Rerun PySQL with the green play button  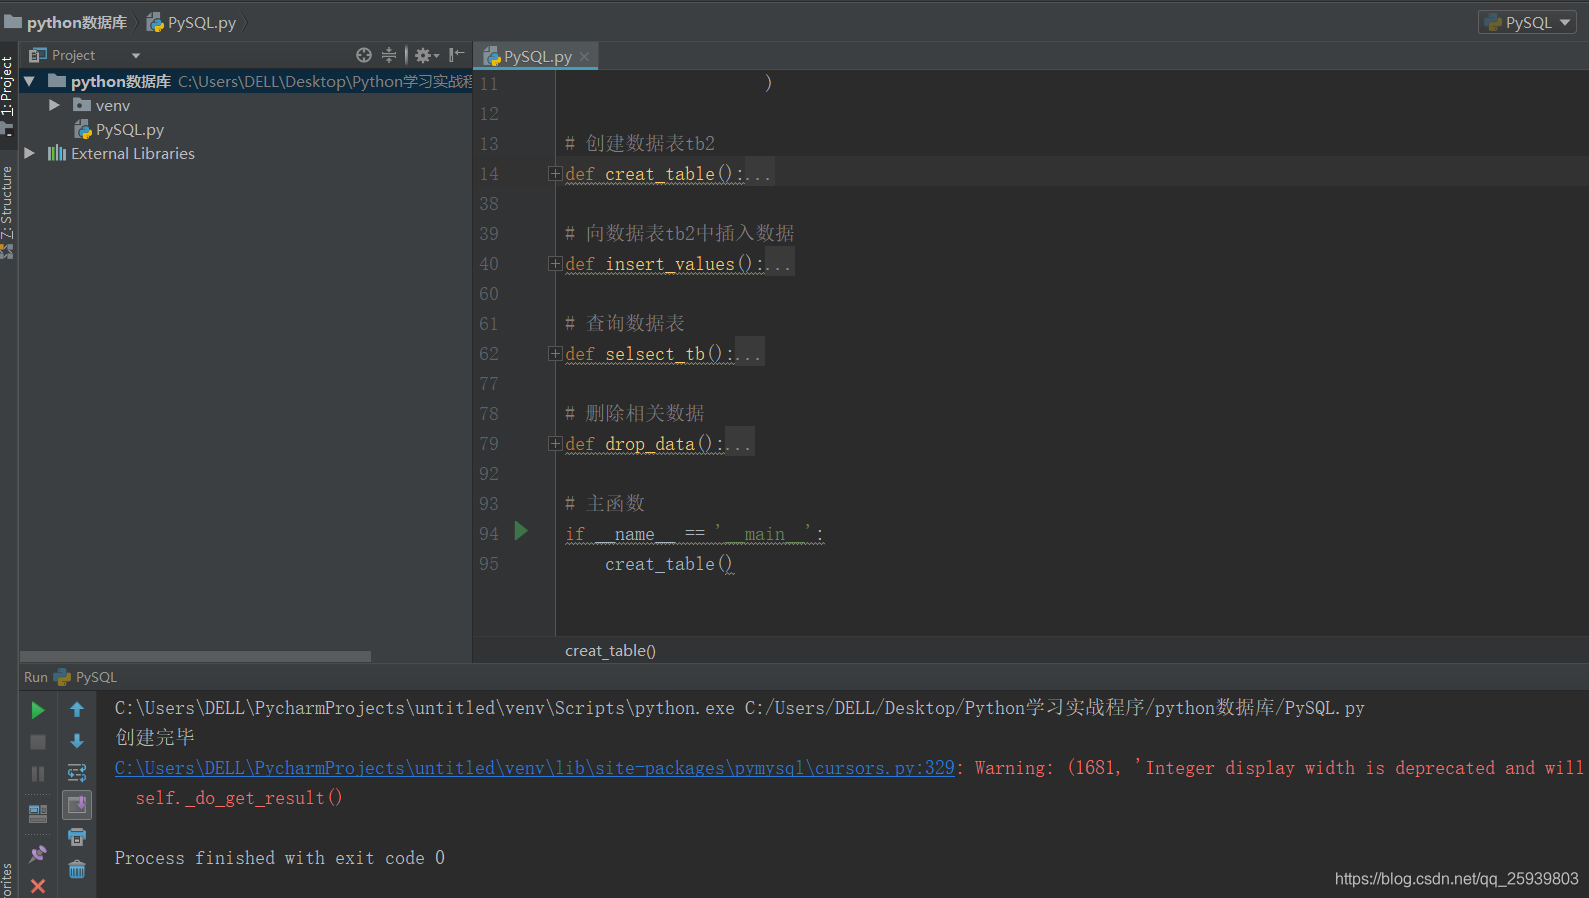pos(38,710)
